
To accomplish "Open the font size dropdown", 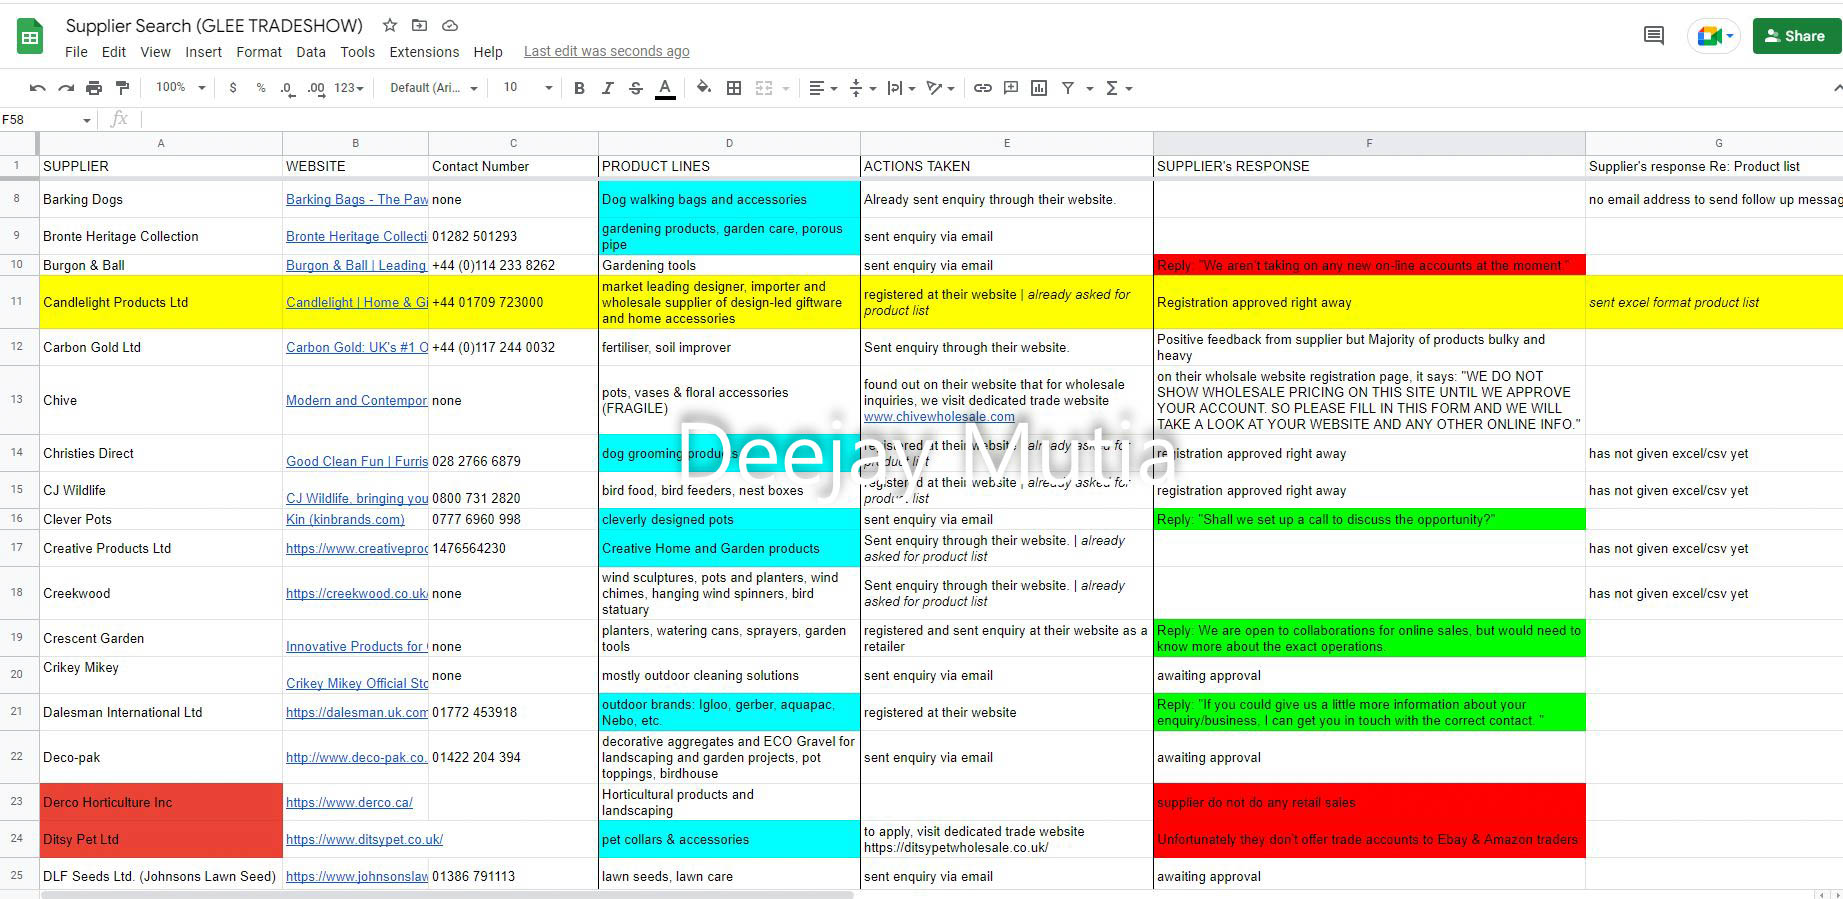I will (x=527, y=88).
